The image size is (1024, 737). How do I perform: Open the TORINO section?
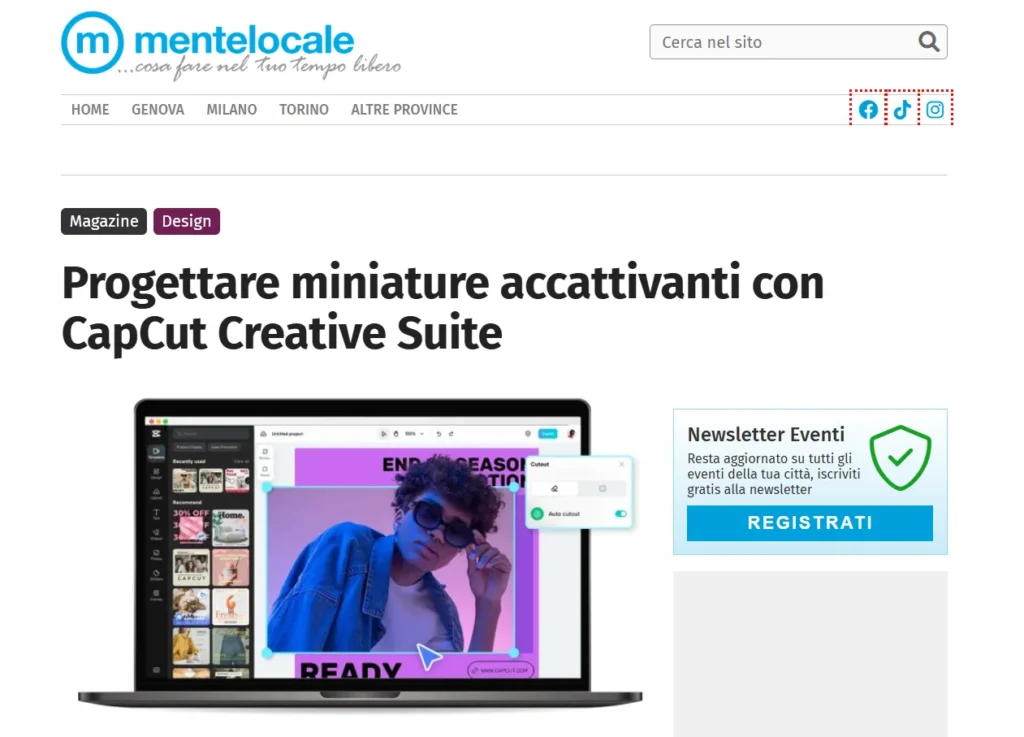(304, 110)
